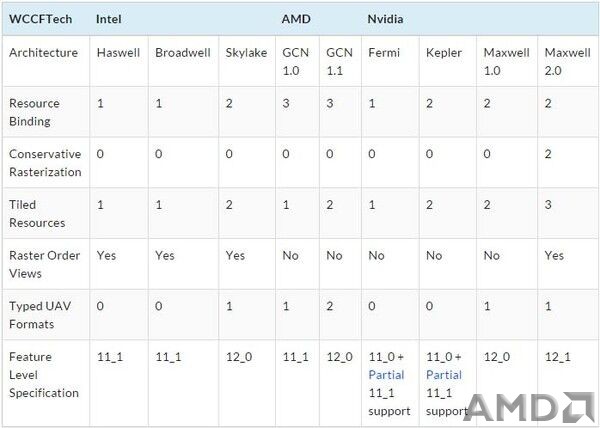The width and height of the screenshot is (600, 428).
Task: Select the Typed UAV Formats row label
Action: (40, 315)
